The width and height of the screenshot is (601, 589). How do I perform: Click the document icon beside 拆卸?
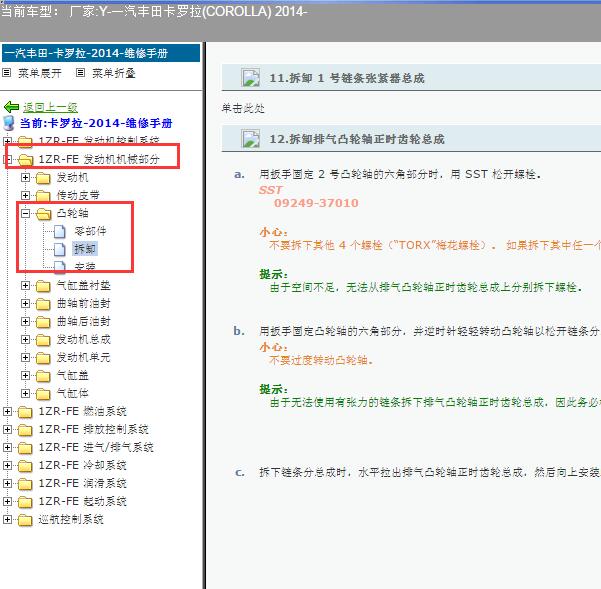coord(59,249)
